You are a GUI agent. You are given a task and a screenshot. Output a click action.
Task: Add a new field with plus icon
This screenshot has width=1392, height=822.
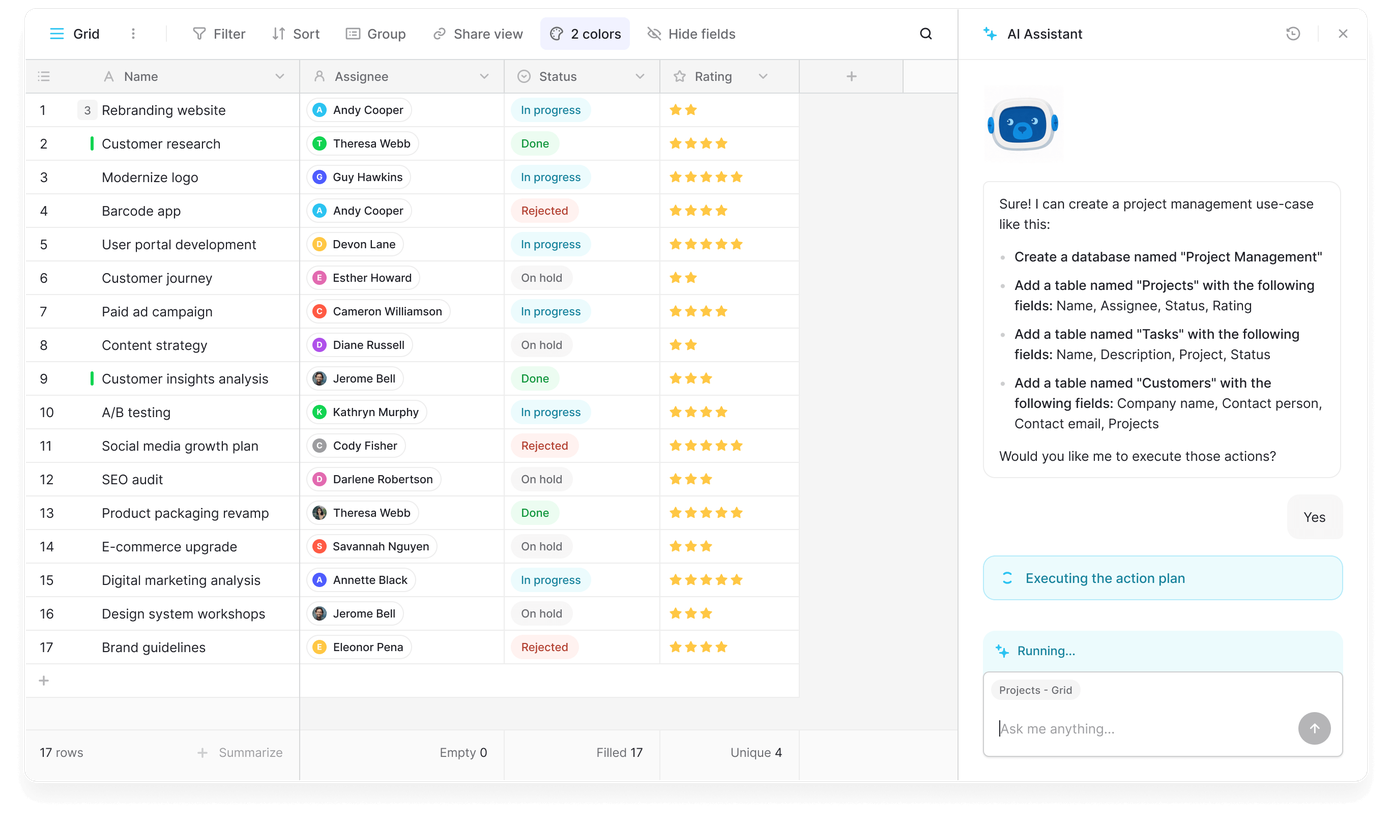click(x=851, y=76)
